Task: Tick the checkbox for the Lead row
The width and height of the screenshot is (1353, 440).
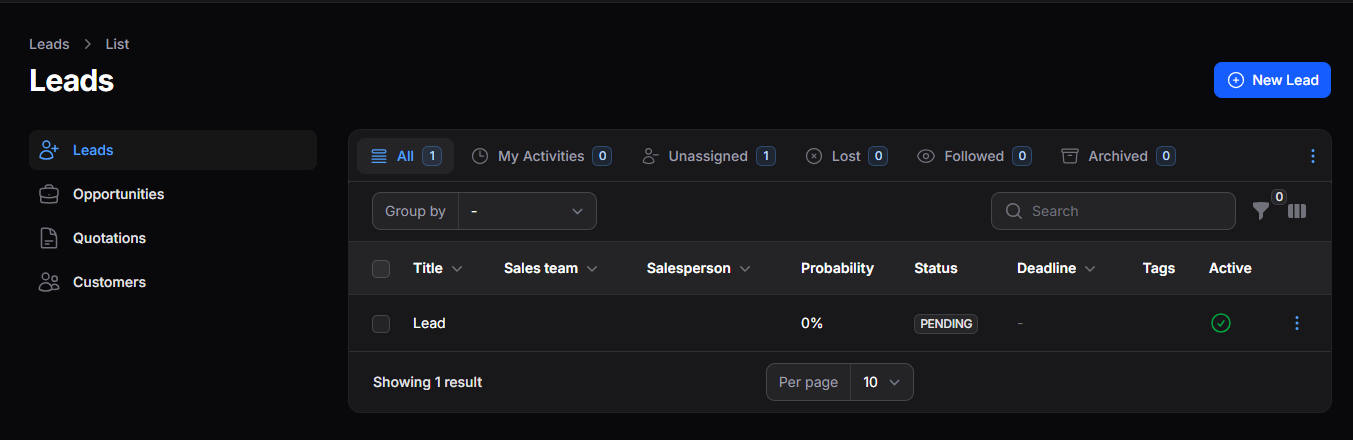Action: tap(381, 323)
